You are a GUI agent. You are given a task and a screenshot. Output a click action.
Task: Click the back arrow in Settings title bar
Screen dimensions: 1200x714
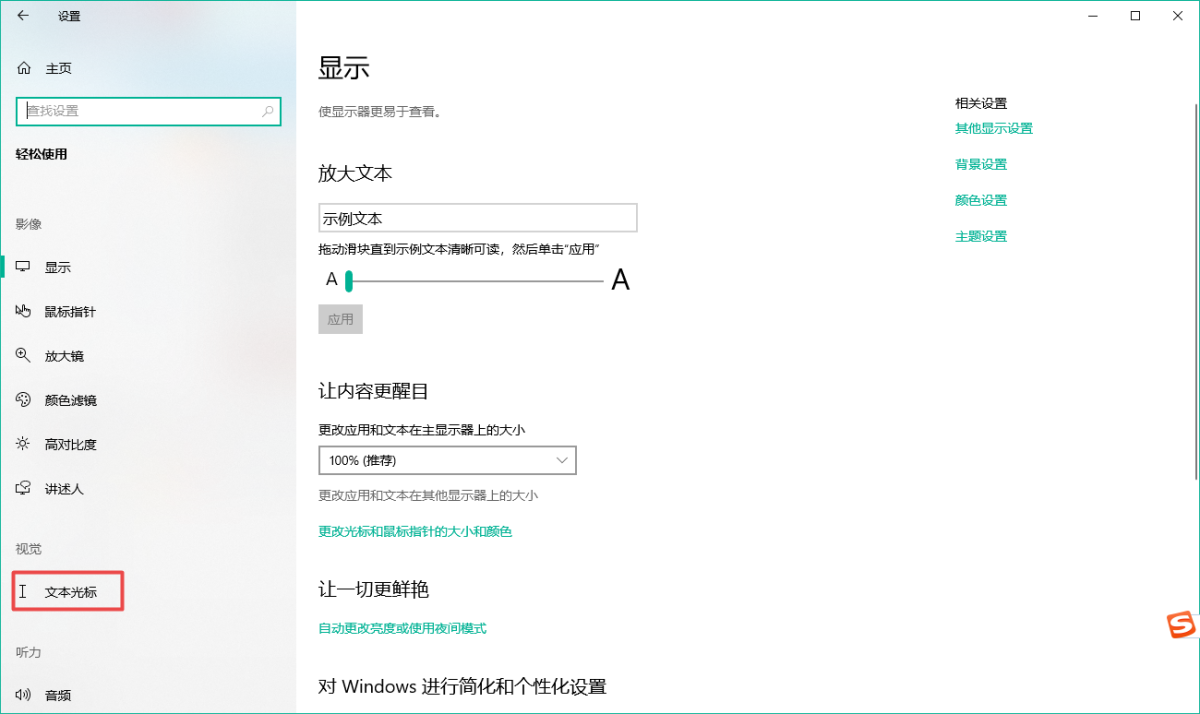coord(23,15)
